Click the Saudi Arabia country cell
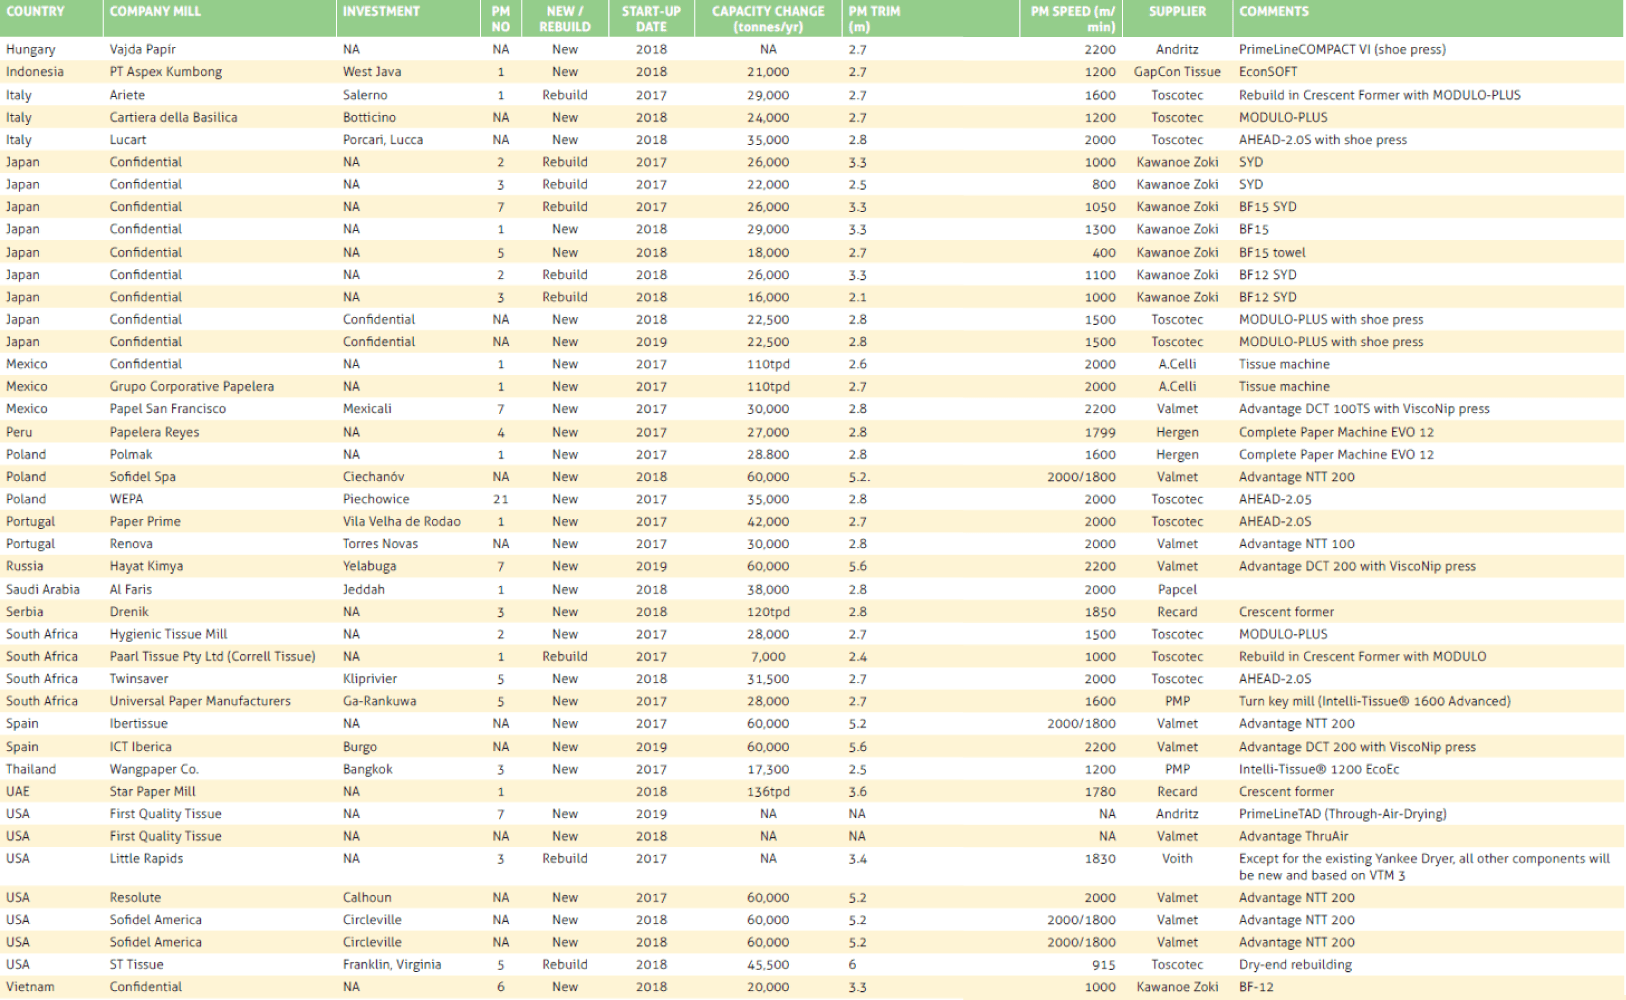The image size is (1626, 1000). (x=43, y=590)
